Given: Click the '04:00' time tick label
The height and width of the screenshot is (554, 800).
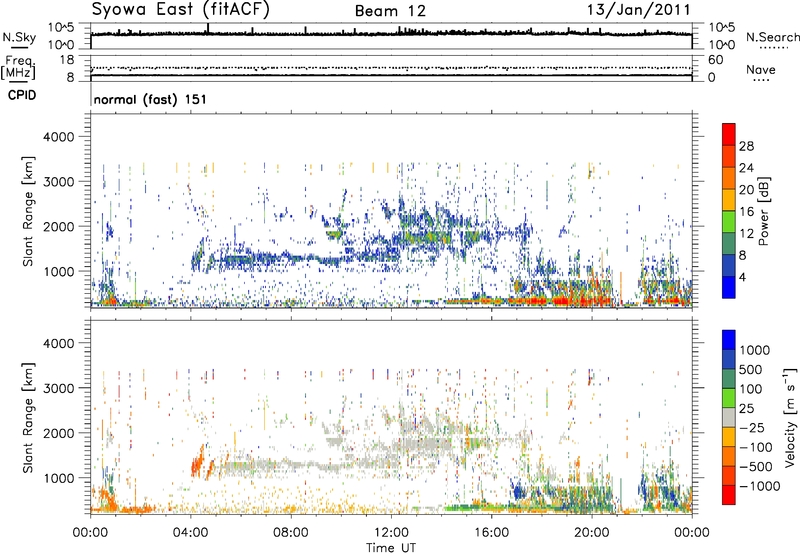Looking at the screenshot, I should pos(190,533).
